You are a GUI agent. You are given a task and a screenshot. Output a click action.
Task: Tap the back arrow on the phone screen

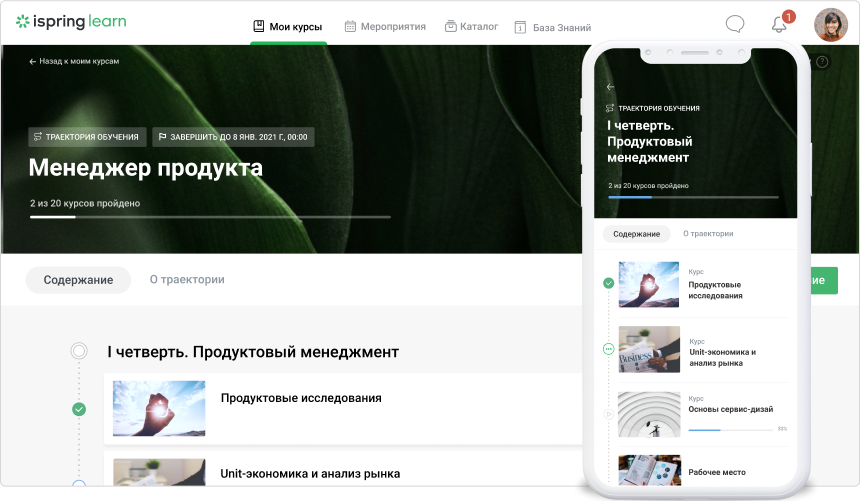pyautogui.click(x=610, y=87)
